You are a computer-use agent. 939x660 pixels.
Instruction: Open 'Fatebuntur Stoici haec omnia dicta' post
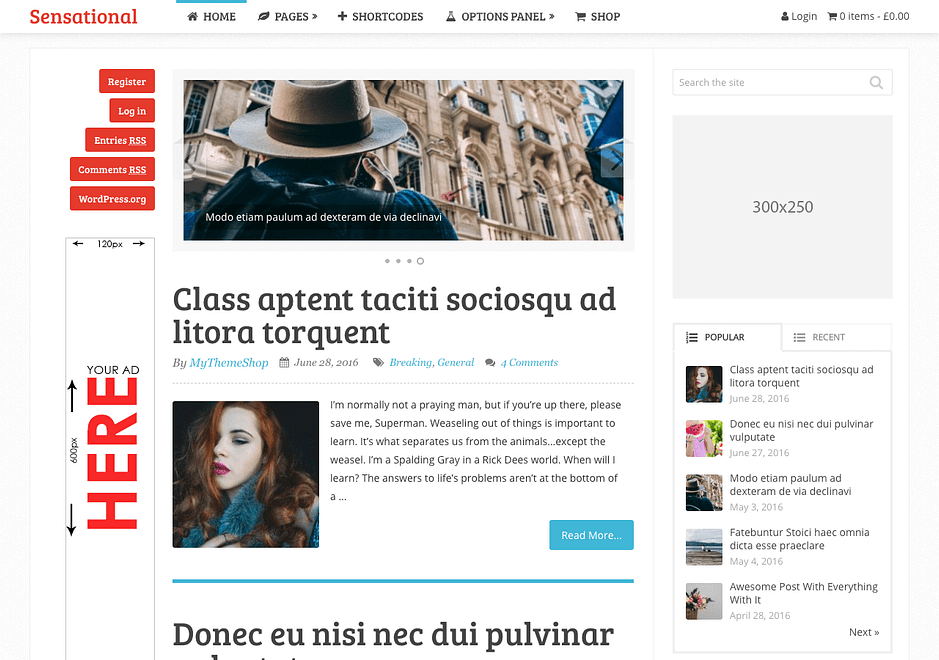799,539
